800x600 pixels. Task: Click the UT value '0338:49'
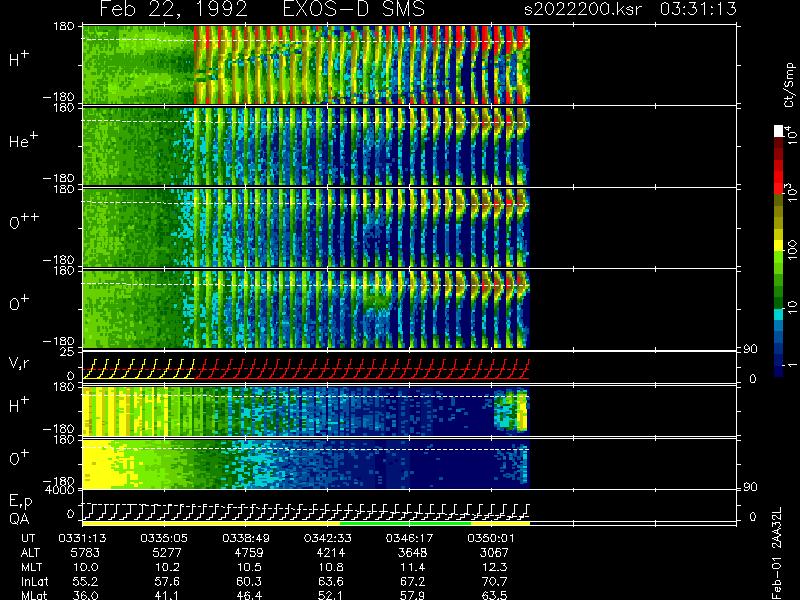click(246, 538)
